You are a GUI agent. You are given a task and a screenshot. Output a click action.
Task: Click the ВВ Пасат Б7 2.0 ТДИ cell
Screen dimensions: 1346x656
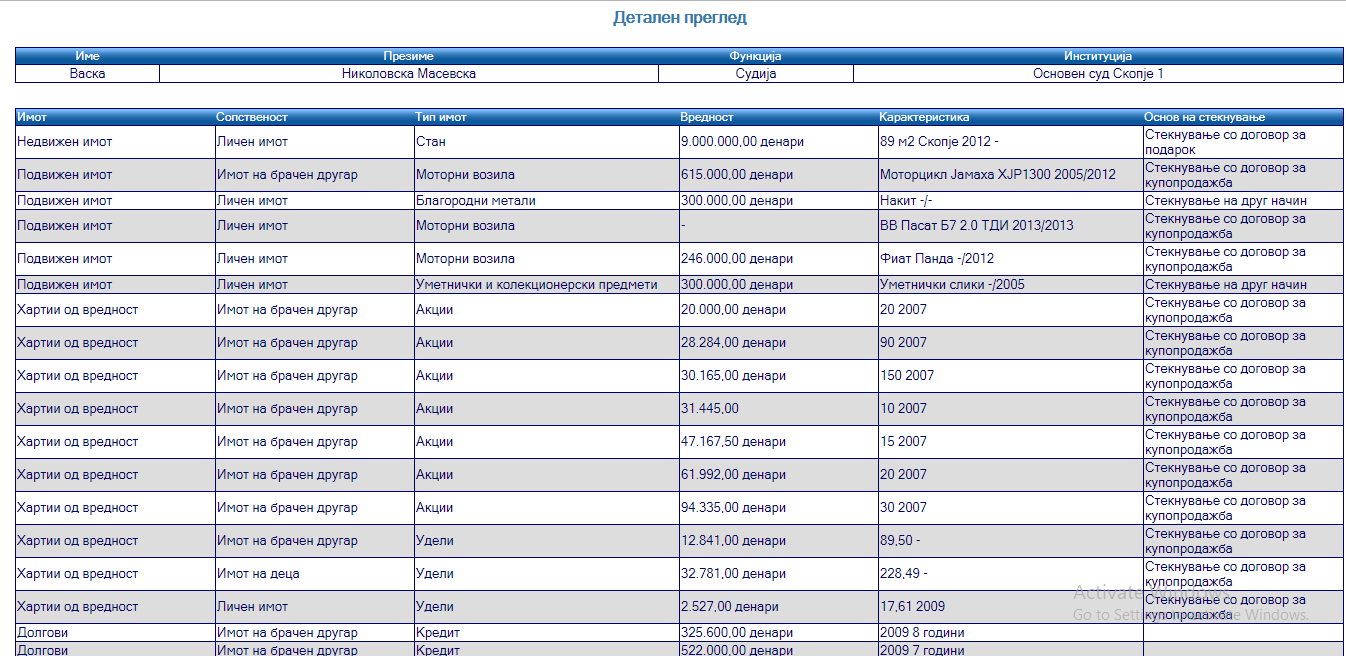pos(976,226)
